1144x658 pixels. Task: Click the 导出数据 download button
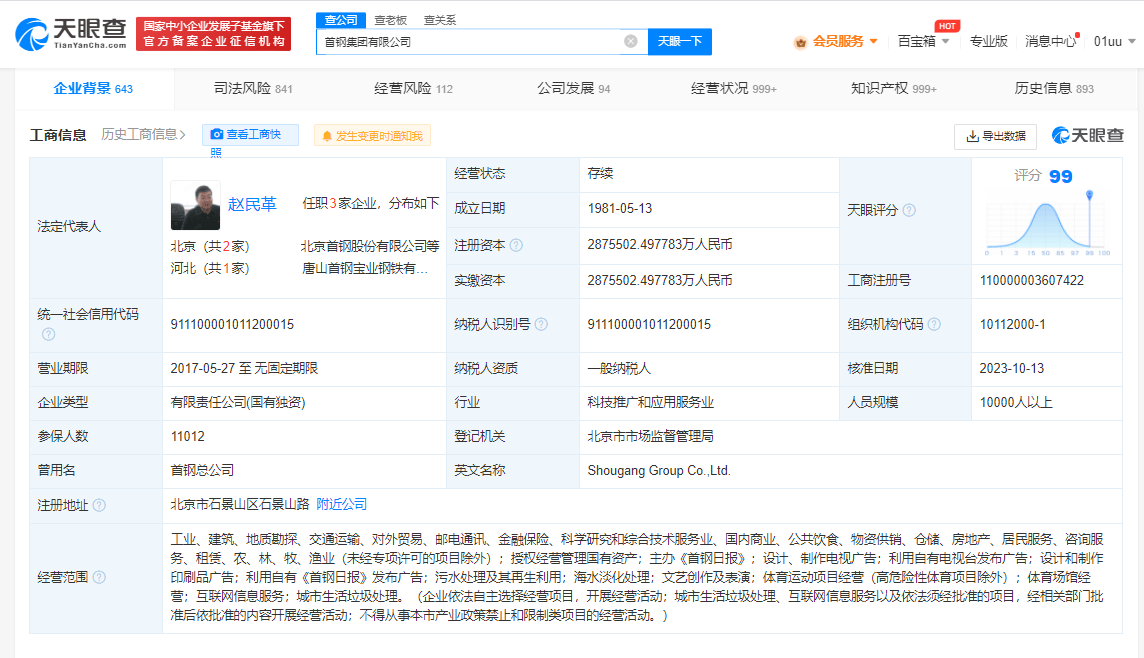[994, 136]
